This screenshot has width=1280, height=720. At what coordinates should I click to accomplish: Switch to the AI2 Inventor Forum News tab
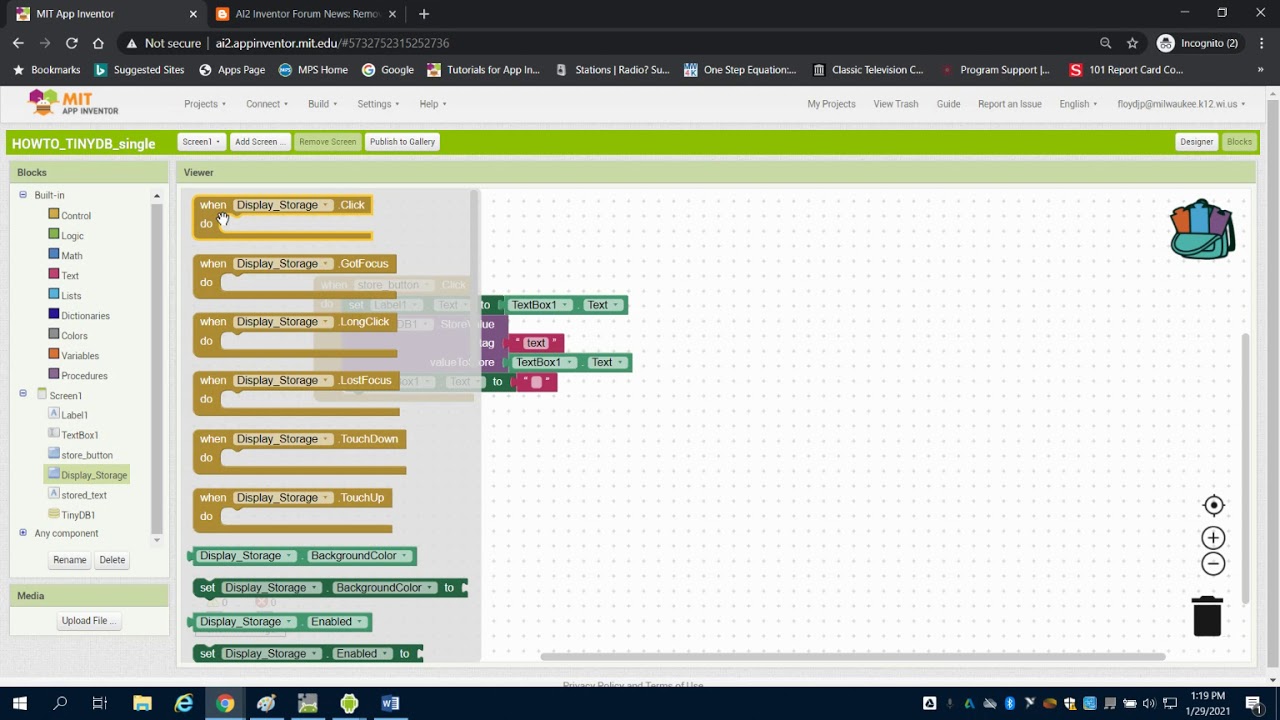tap(307, 14)
